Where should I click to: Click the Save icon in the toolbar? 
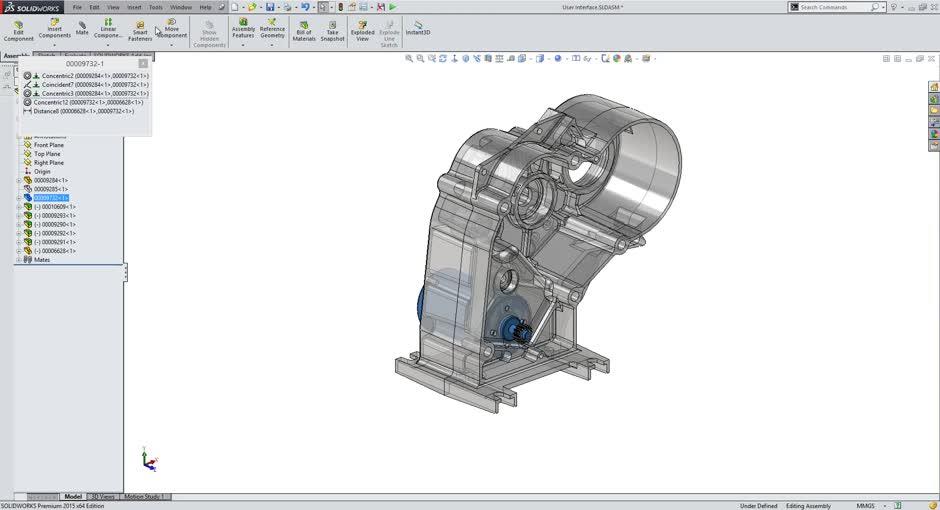coord(270,7)
